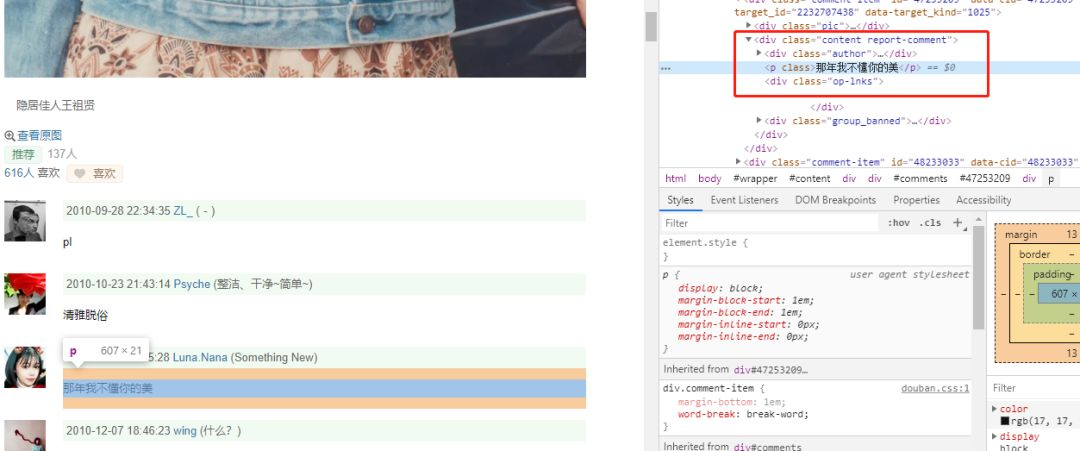Click the display: block declaration
The height and width of the screenshot is (451, 1080).
click(x=720, y=289)
